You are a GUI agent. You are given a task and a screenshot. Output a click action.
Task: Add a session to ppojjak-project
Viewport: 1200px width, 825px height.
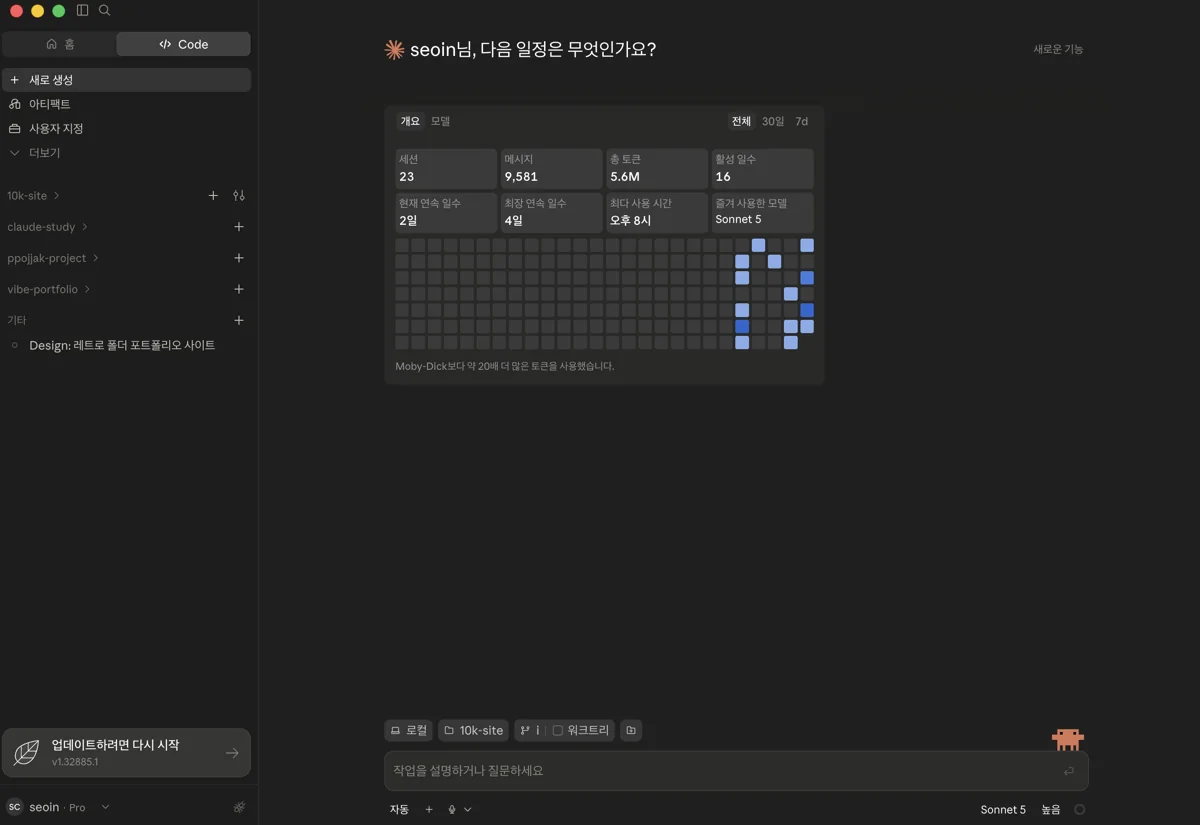point(239,258)
